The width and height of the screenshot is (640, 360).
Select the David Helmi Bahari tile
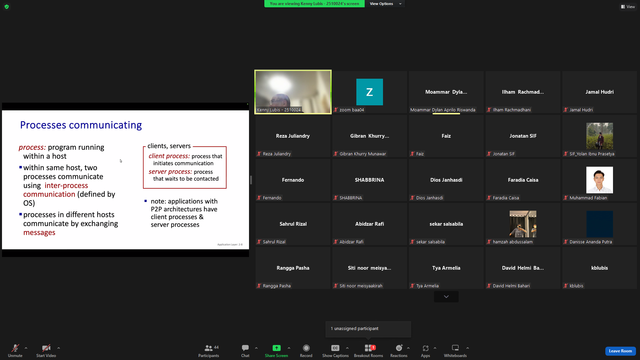(522, 268)
